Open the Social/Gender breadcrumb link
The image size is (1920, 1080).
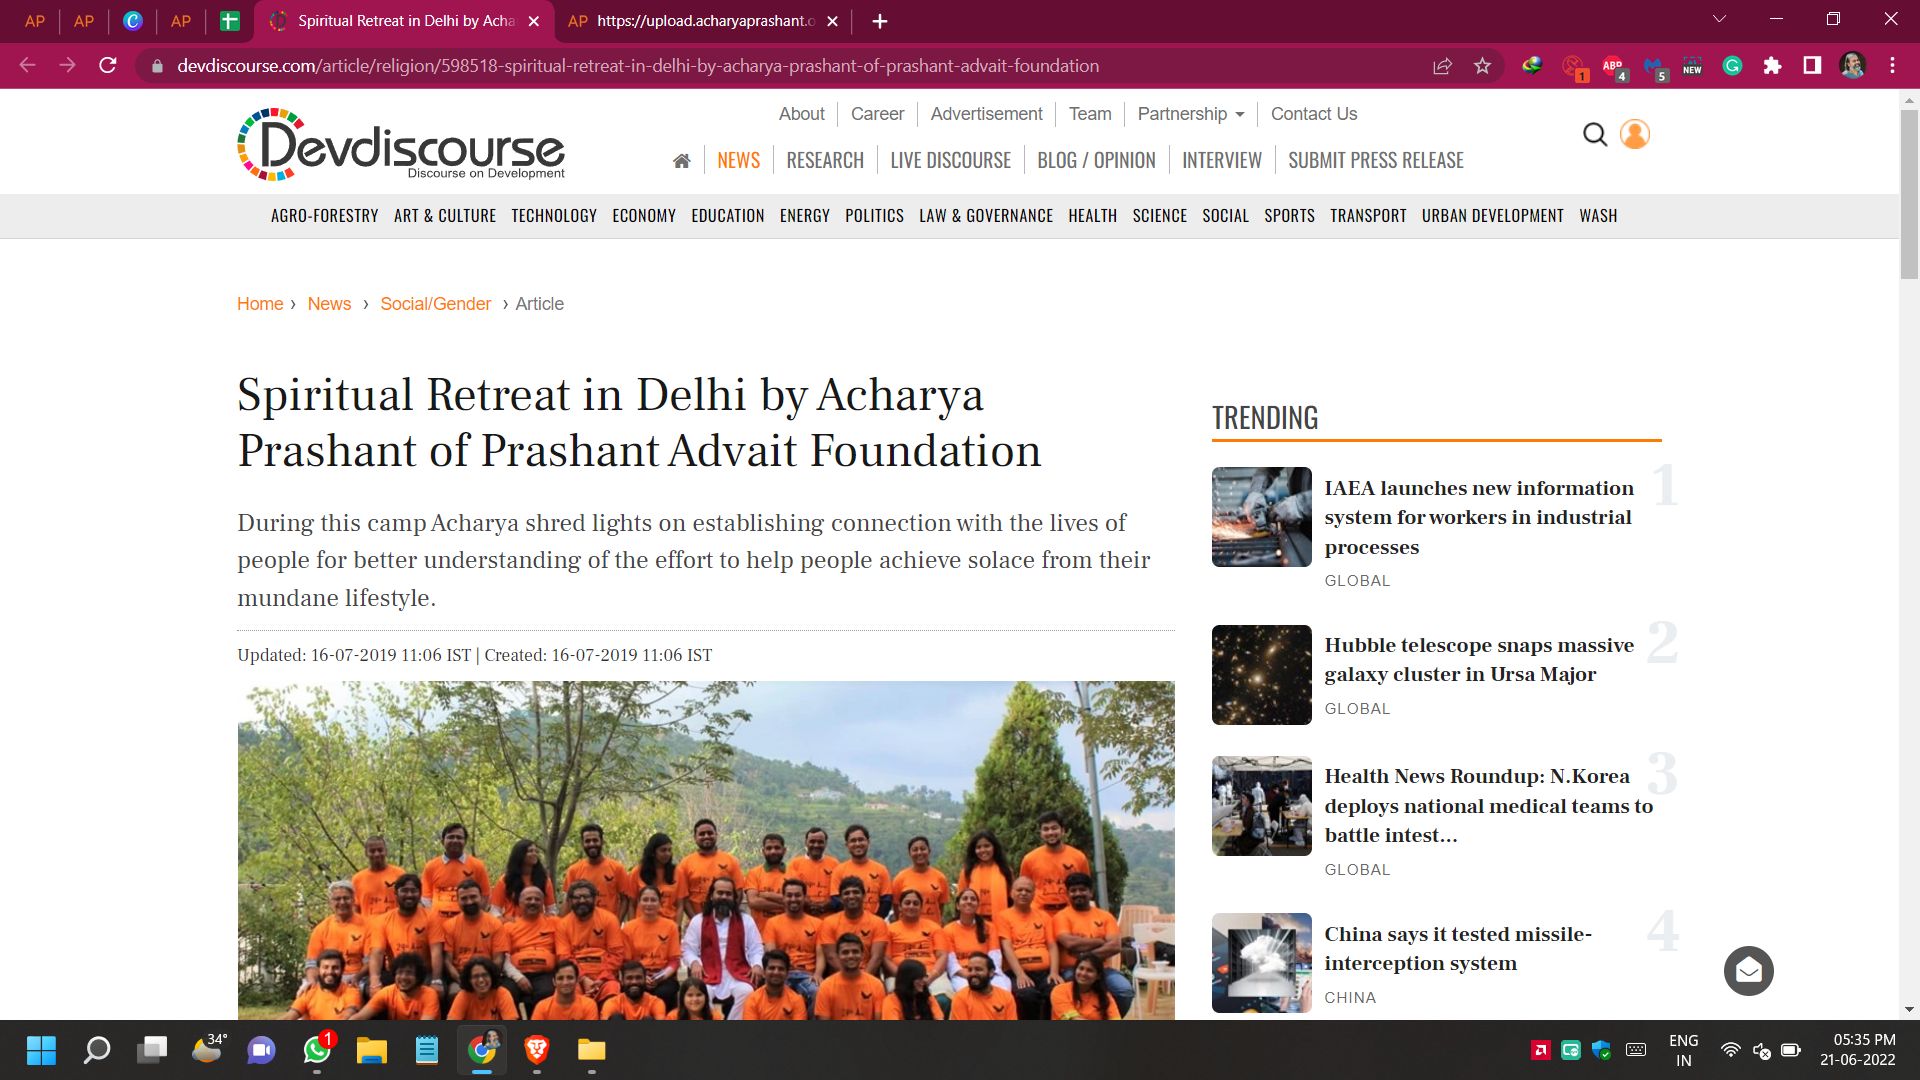click(435, 304)
